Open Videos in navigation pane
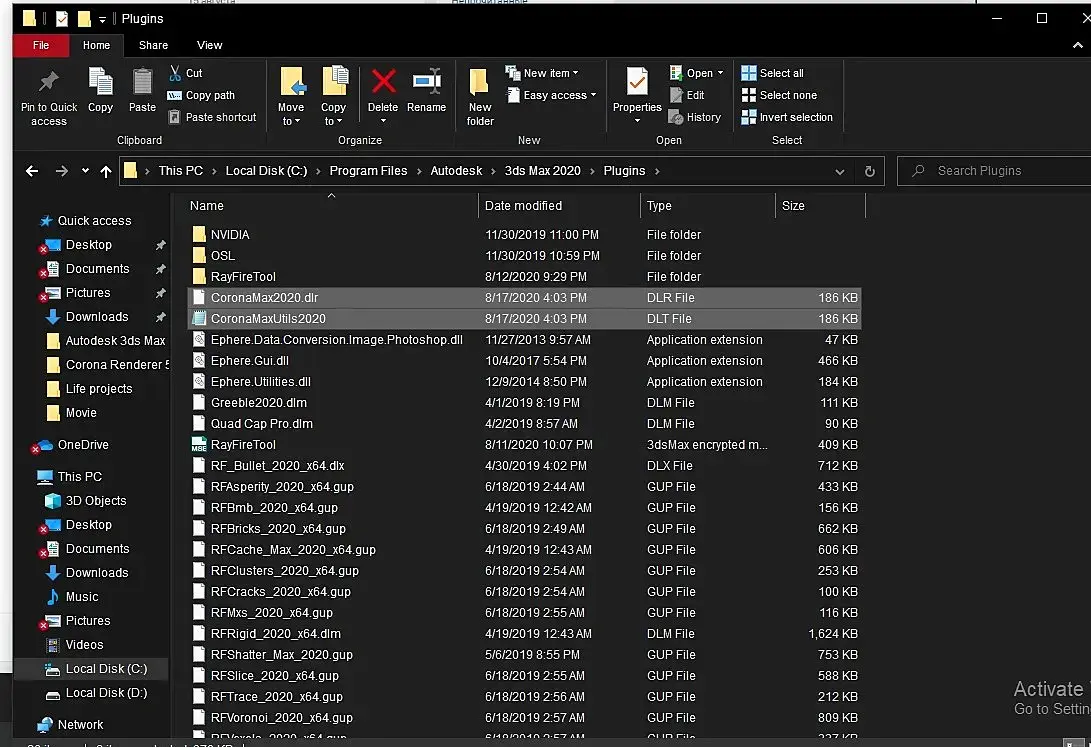The image size is (1091, 747). 74,645
